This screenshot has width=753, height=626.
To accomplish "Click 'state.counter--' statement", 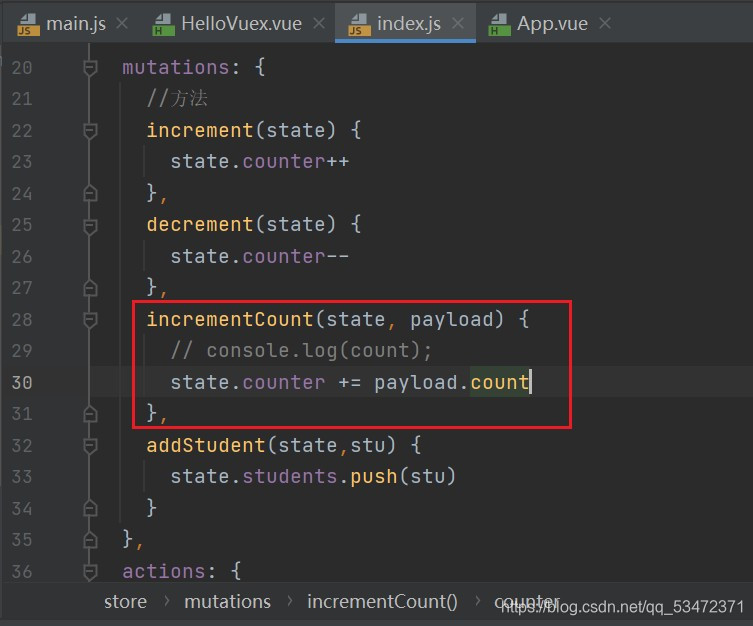I will click(x=260, y=256).
